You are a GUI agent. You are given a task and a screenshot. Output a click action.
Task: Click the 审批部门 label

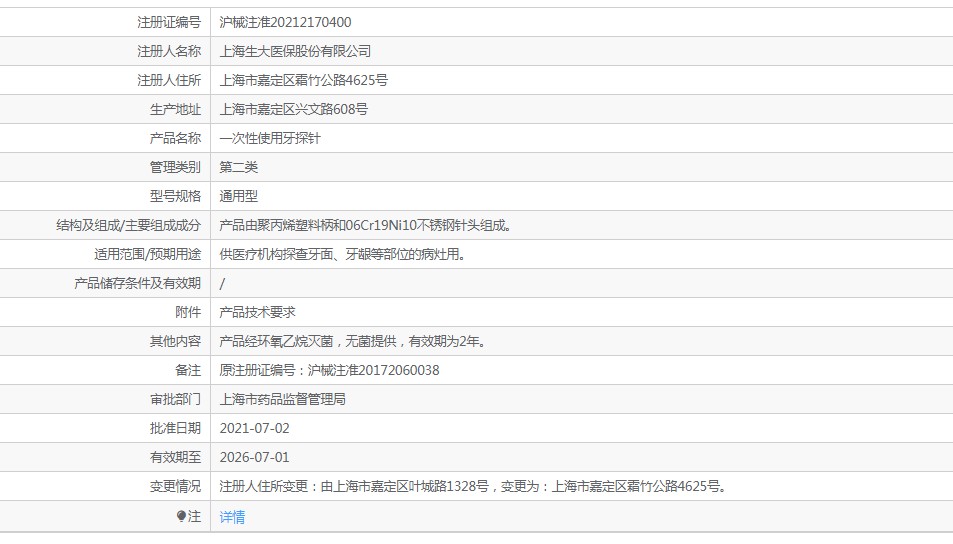[176, 399]
